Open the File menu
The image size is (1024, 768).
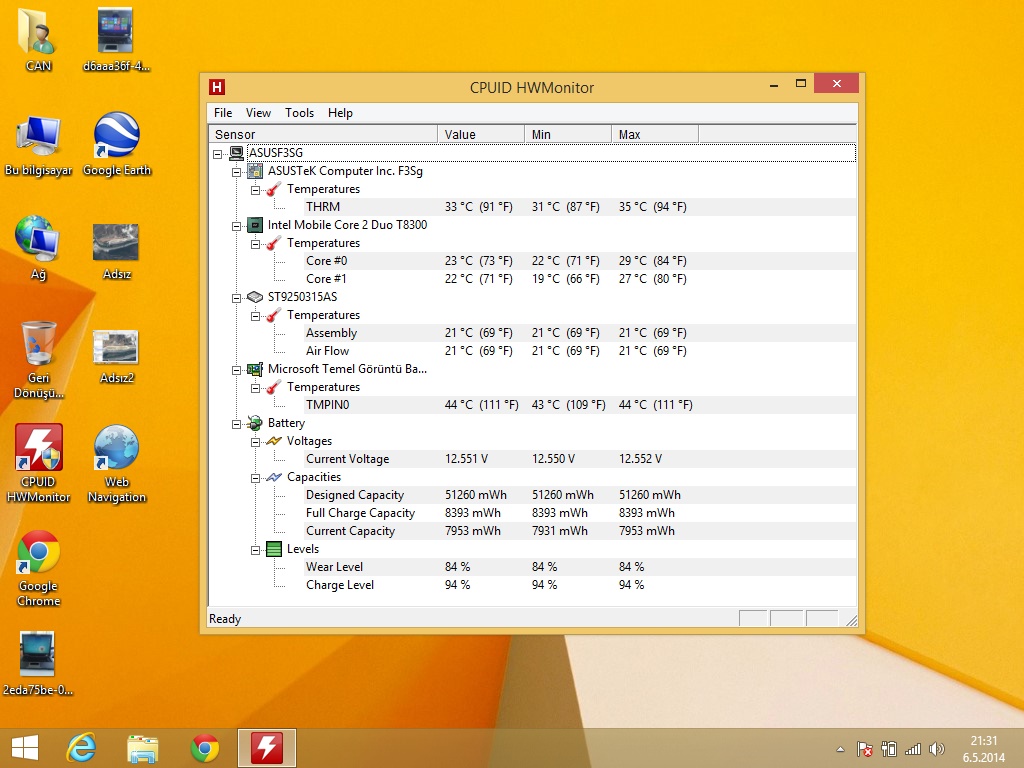point(223,113)
